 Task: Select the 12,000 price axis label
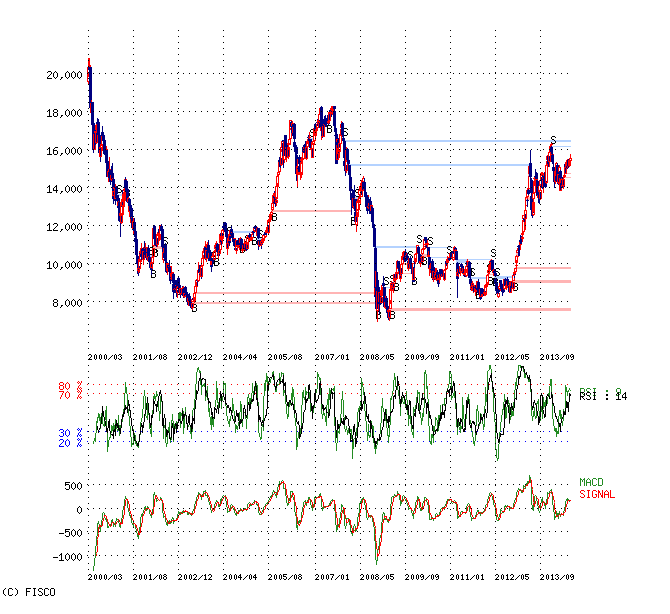point(64,227)
